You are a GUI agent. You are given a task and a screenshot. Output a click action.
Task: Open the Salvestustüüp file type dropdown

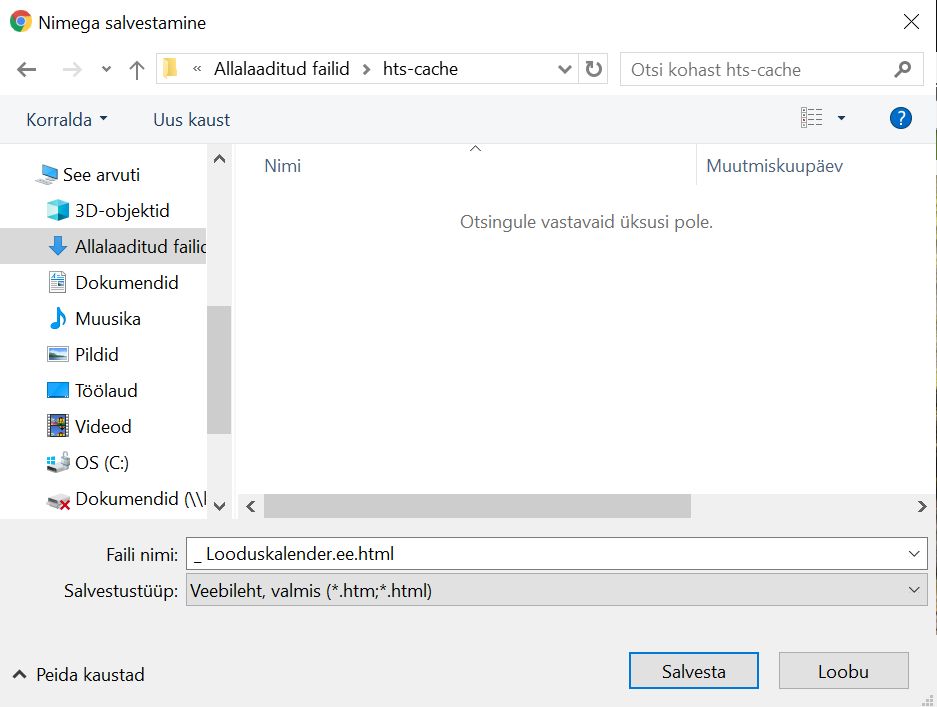[556, 591]
